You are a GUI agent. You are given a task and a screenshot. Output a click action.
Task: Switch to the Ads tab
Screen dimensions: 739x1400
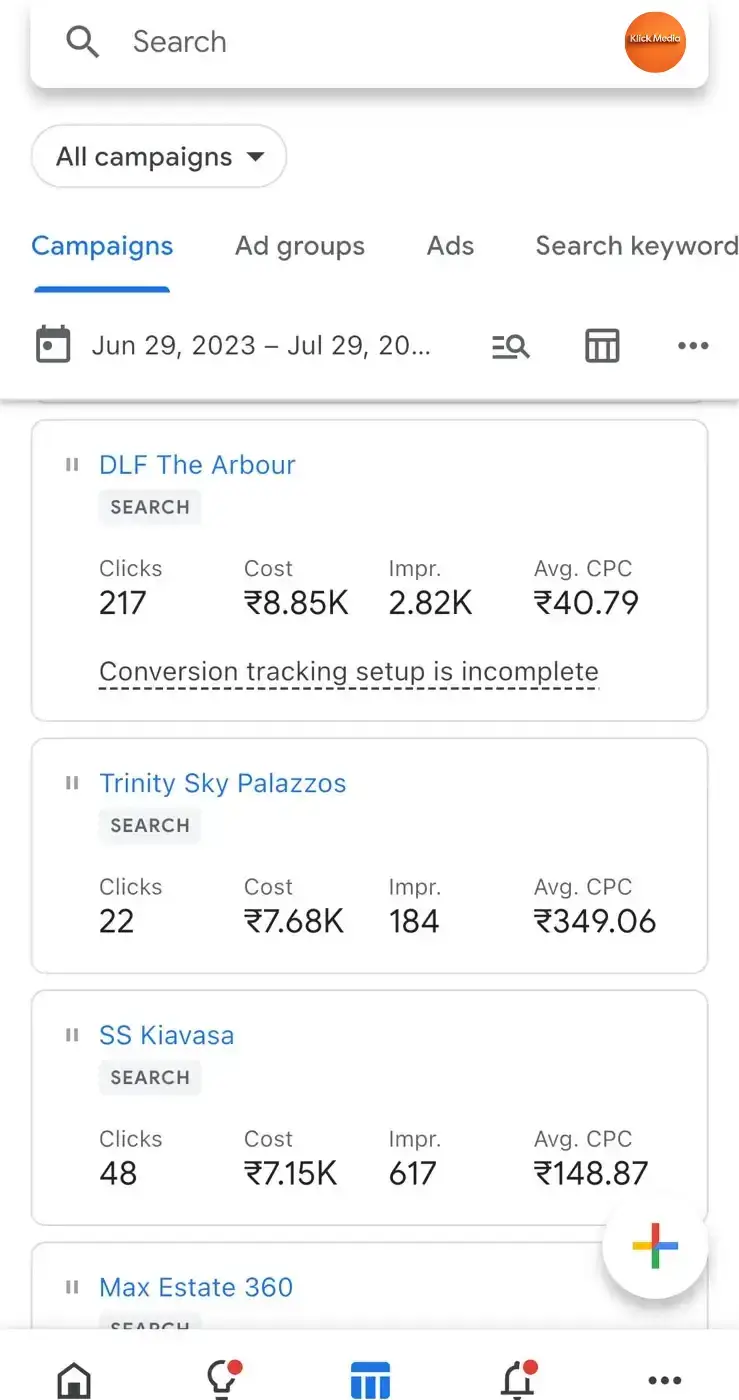pyautogui.click(x=451, y=246)
